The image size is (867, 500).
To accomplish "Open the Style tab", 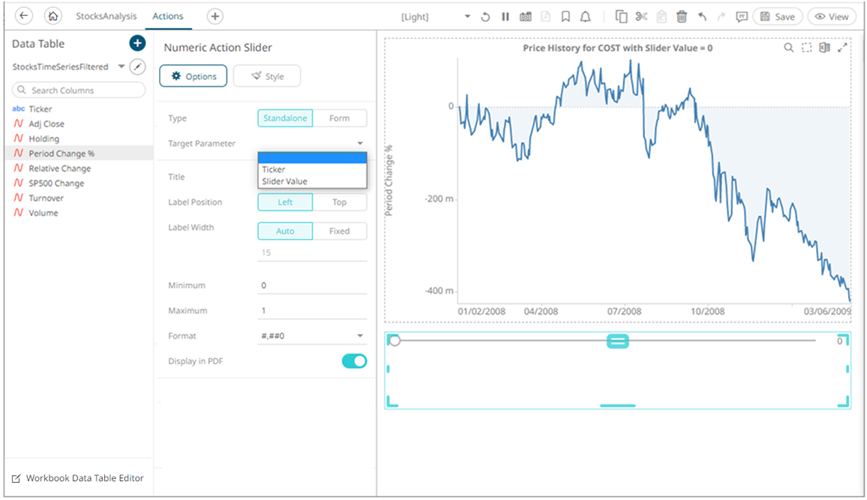I will coord(266,76).
